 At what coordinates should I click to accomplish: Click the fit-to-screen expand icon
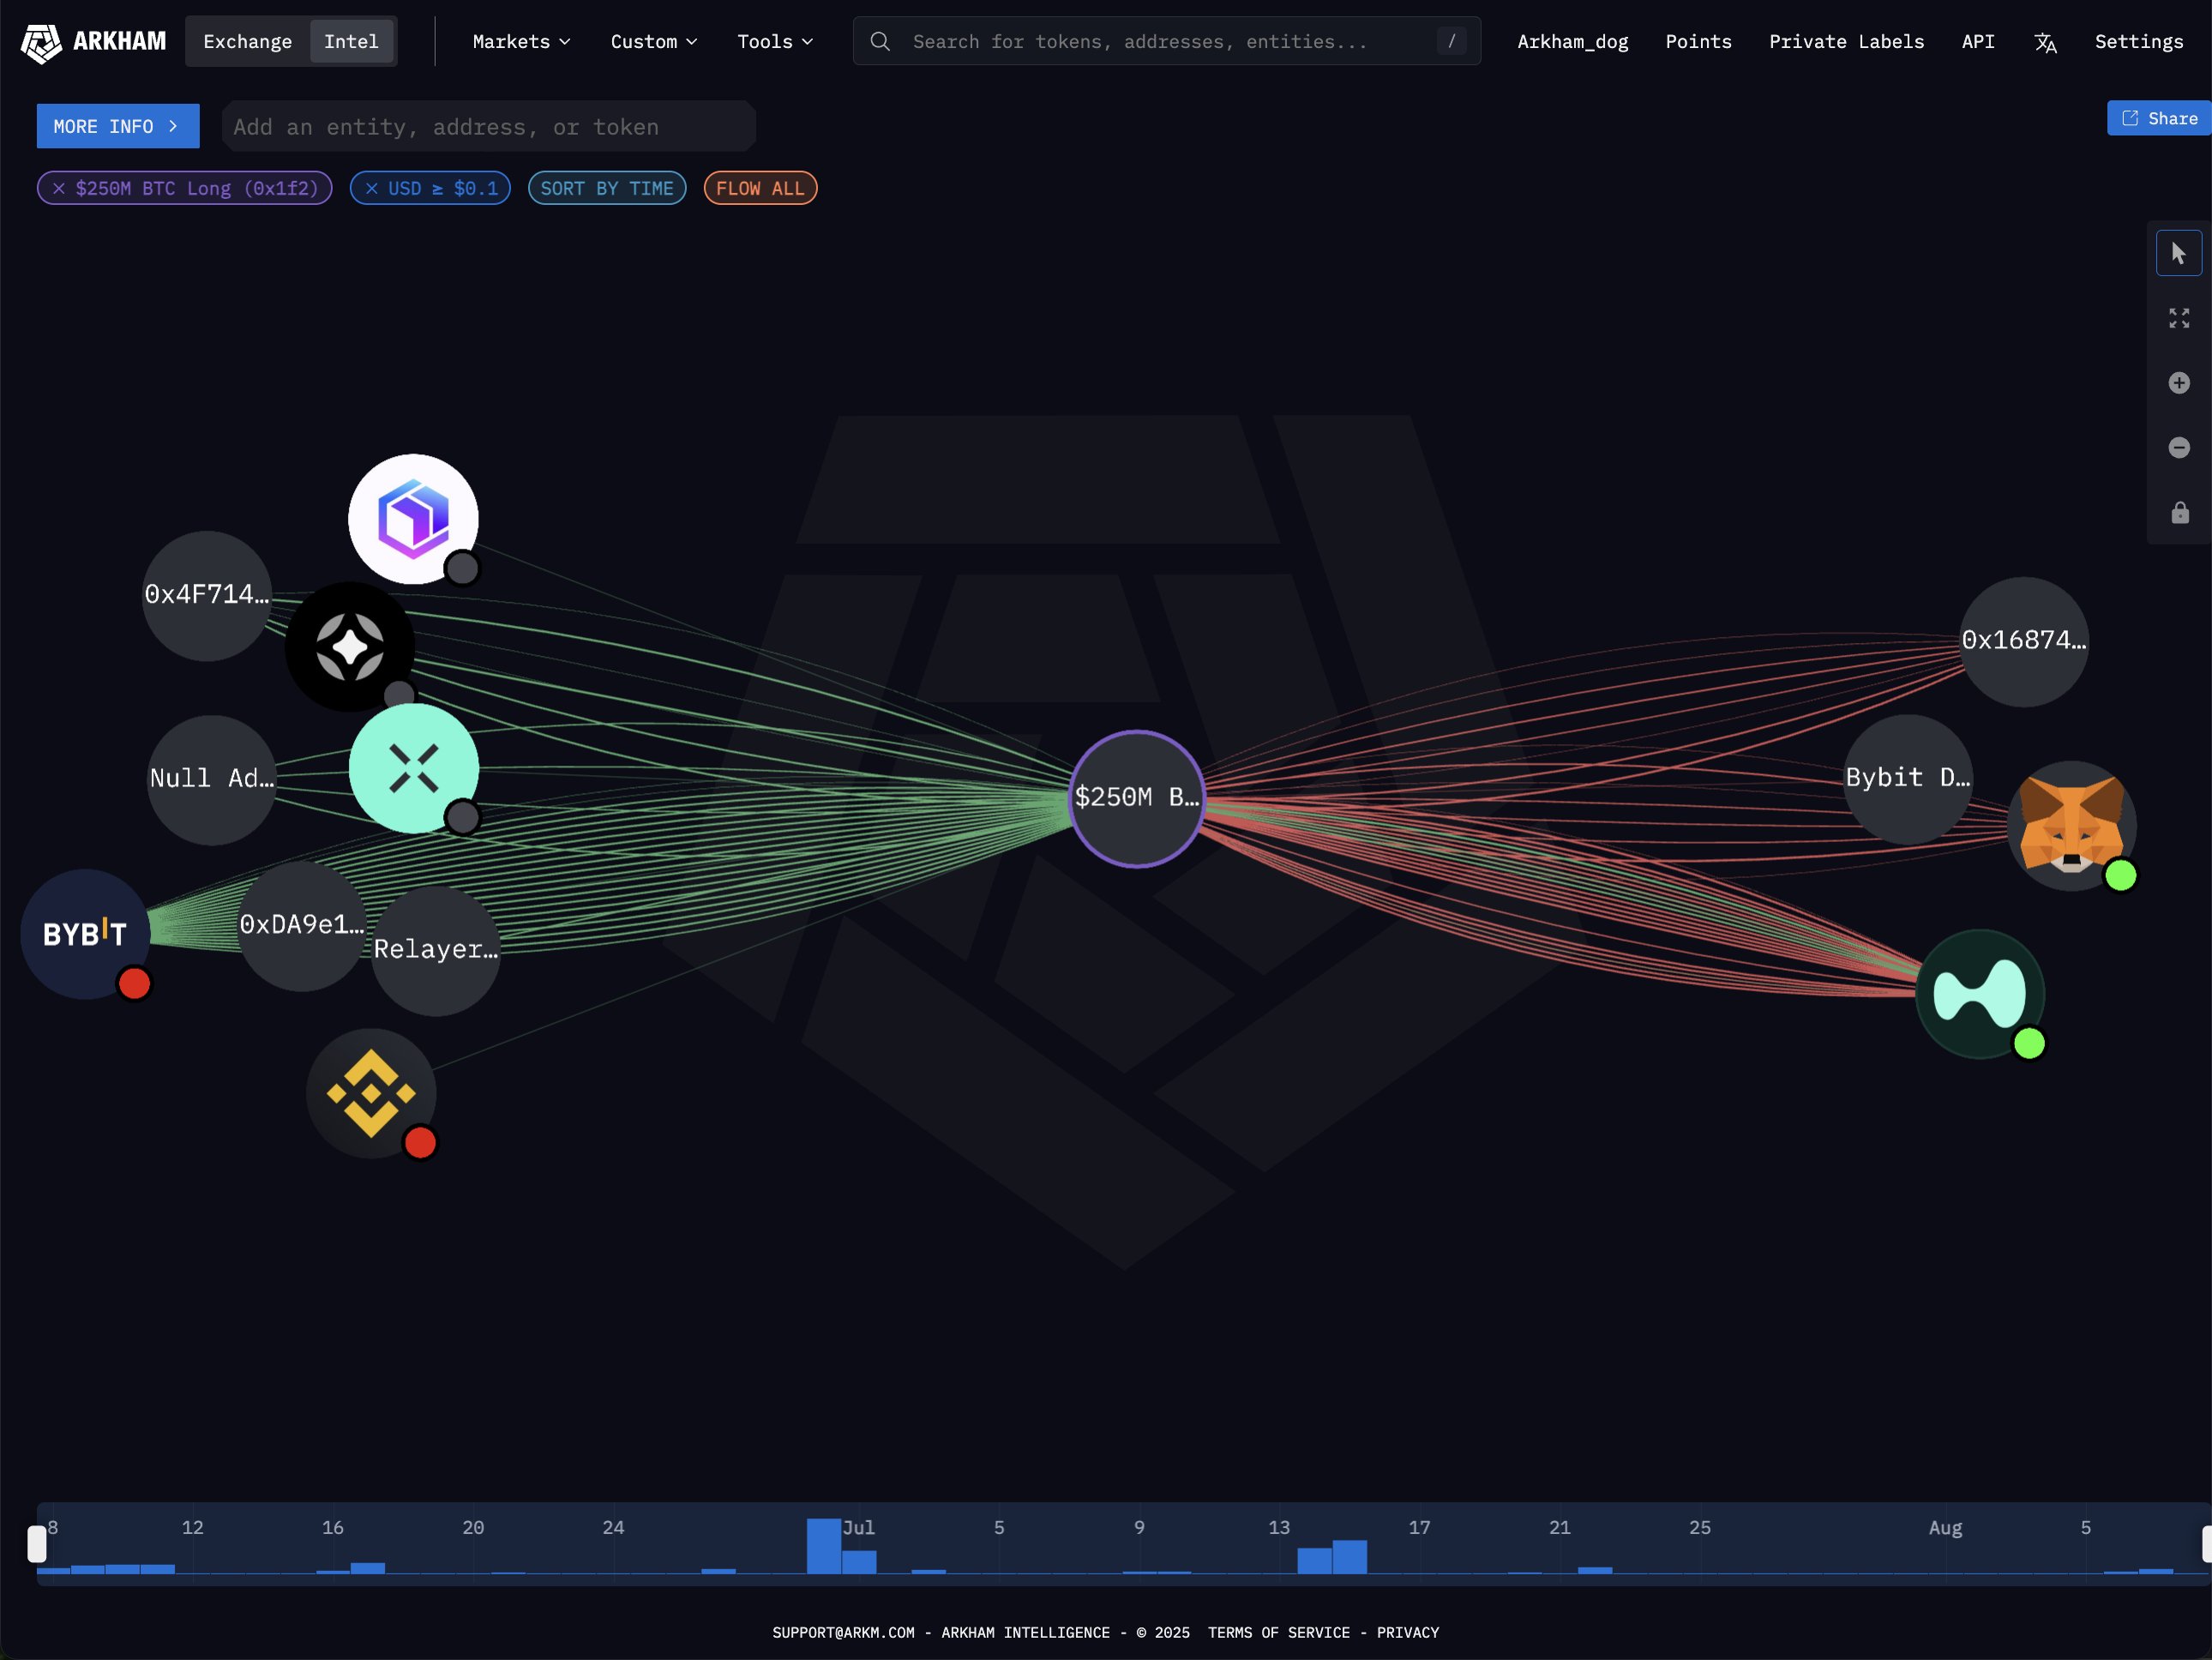[x=2179, y=318]
